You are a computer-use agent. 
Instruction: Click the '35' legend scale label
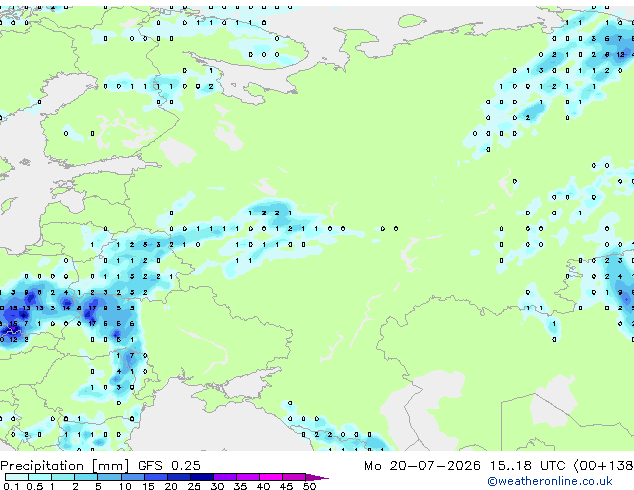coord(240,486)
